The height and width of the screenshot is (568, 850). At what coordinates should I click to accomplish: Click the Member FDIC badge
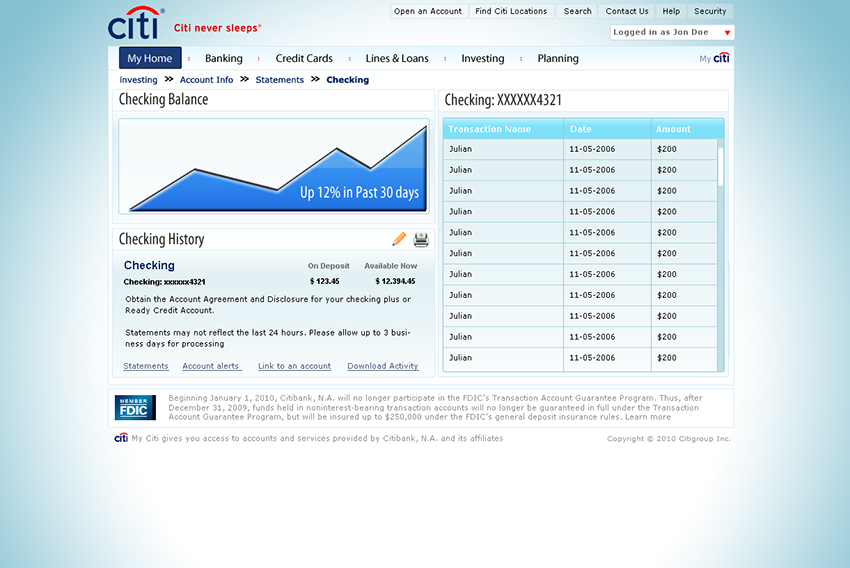pyautogui.click(x=135, y=408)
